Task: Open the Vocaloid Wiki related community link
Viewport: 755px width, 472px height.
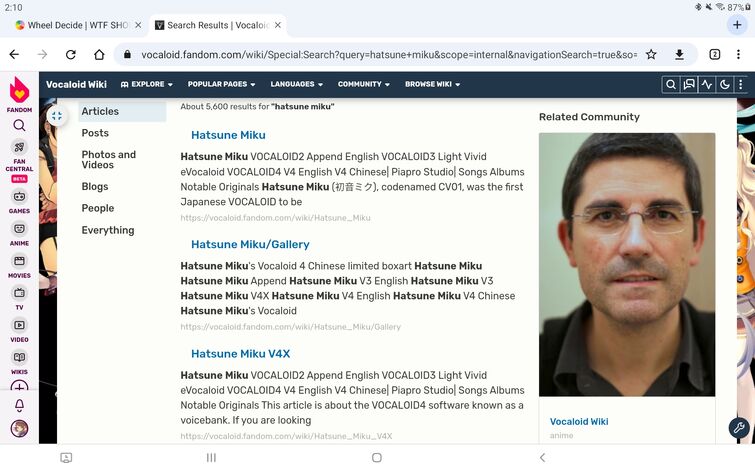Action: click(579, 421)
